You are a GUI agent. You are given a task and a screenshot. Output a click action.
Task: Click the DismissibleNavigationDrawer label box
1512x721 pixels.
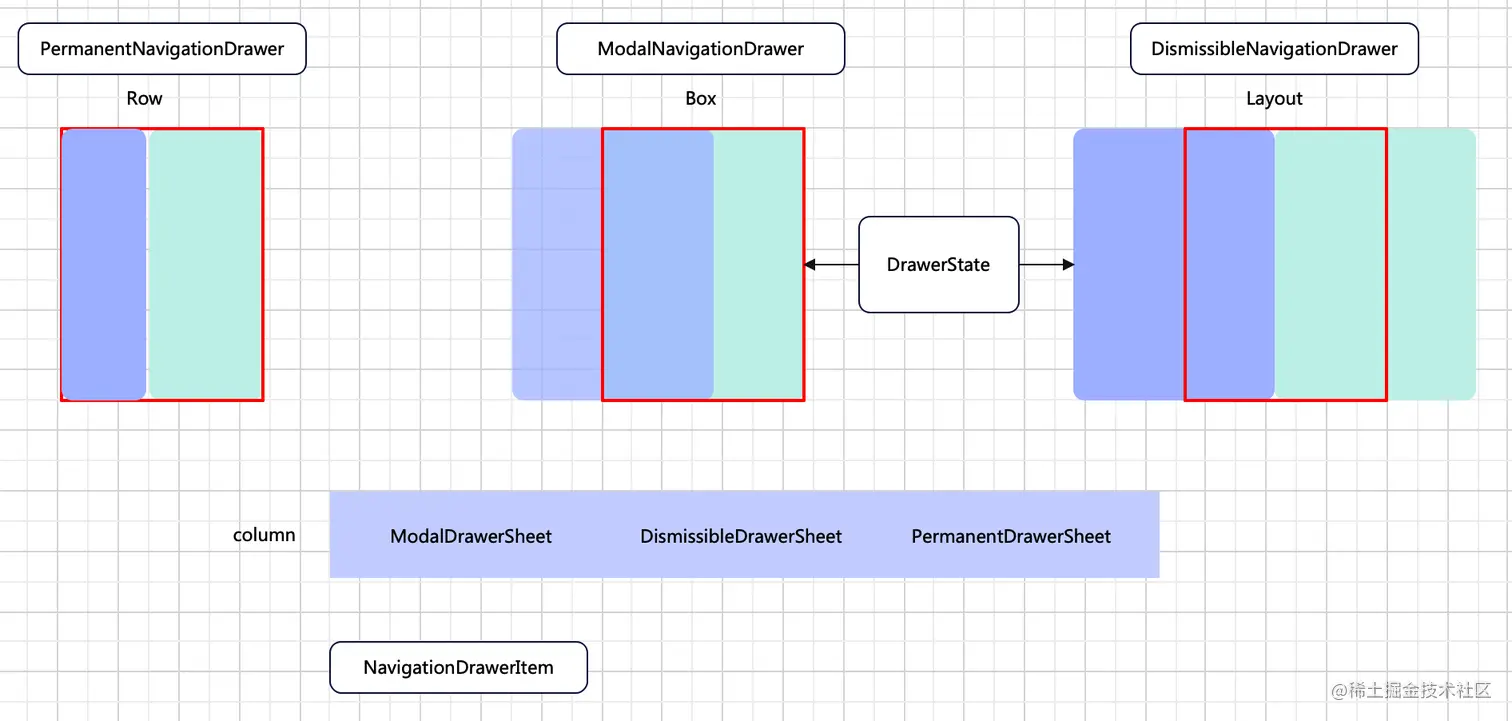click(x=1274, y=48)
